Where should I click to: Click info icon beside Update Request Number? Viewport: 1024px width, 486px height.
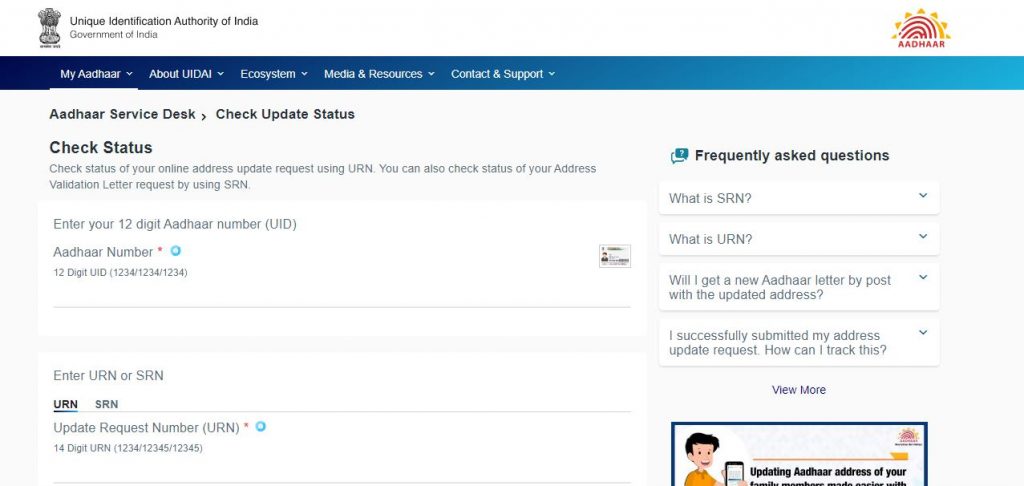coord(260,427)
